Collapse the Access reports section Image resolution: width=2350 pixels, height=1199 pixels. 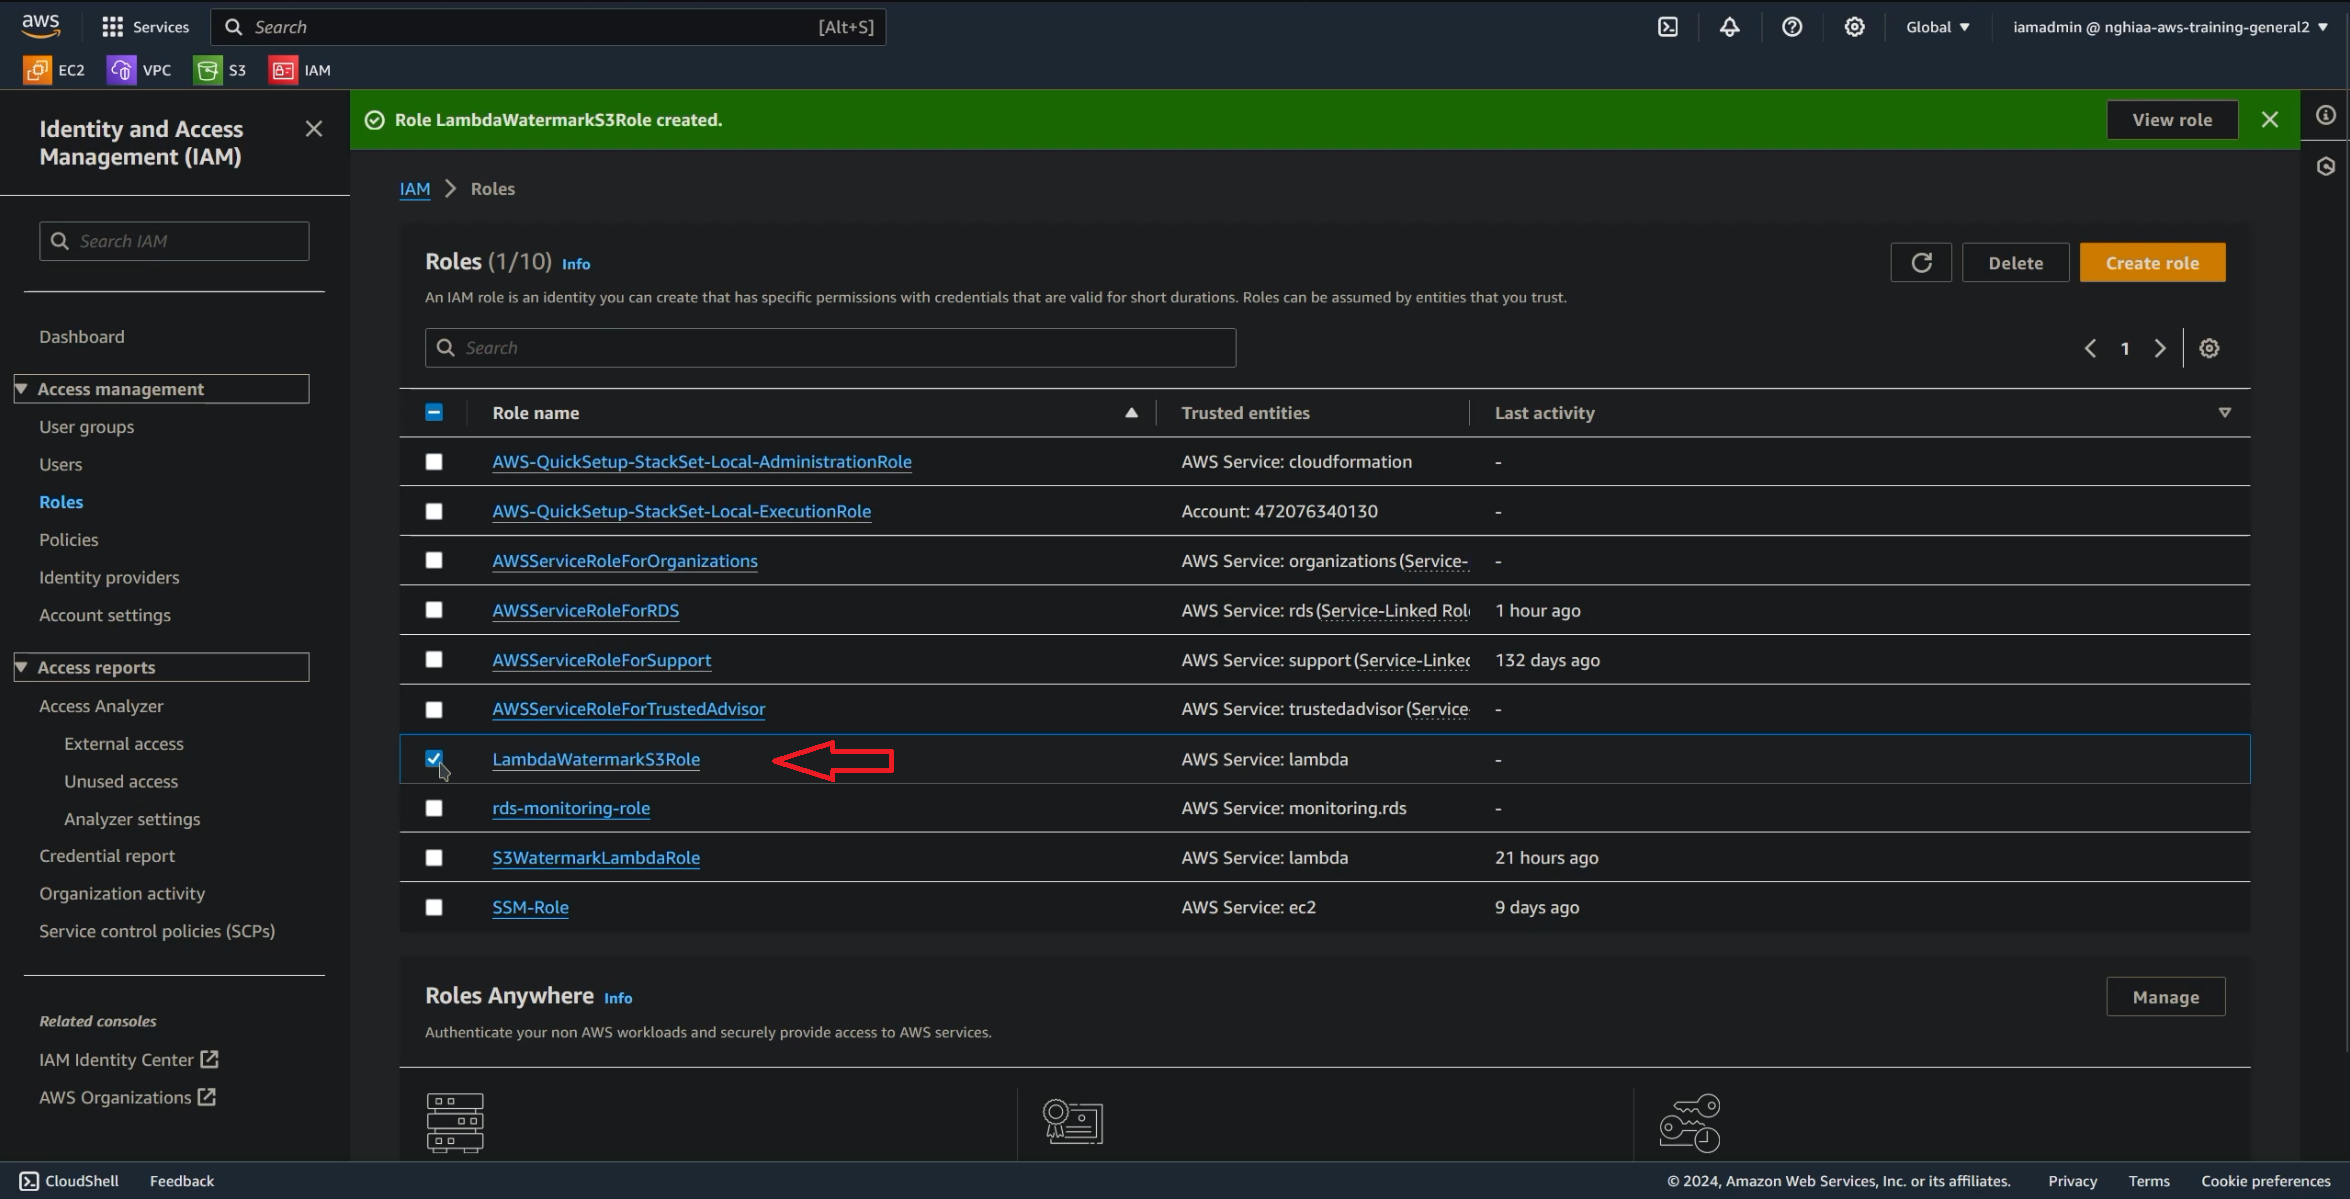[x=162, y=667]
